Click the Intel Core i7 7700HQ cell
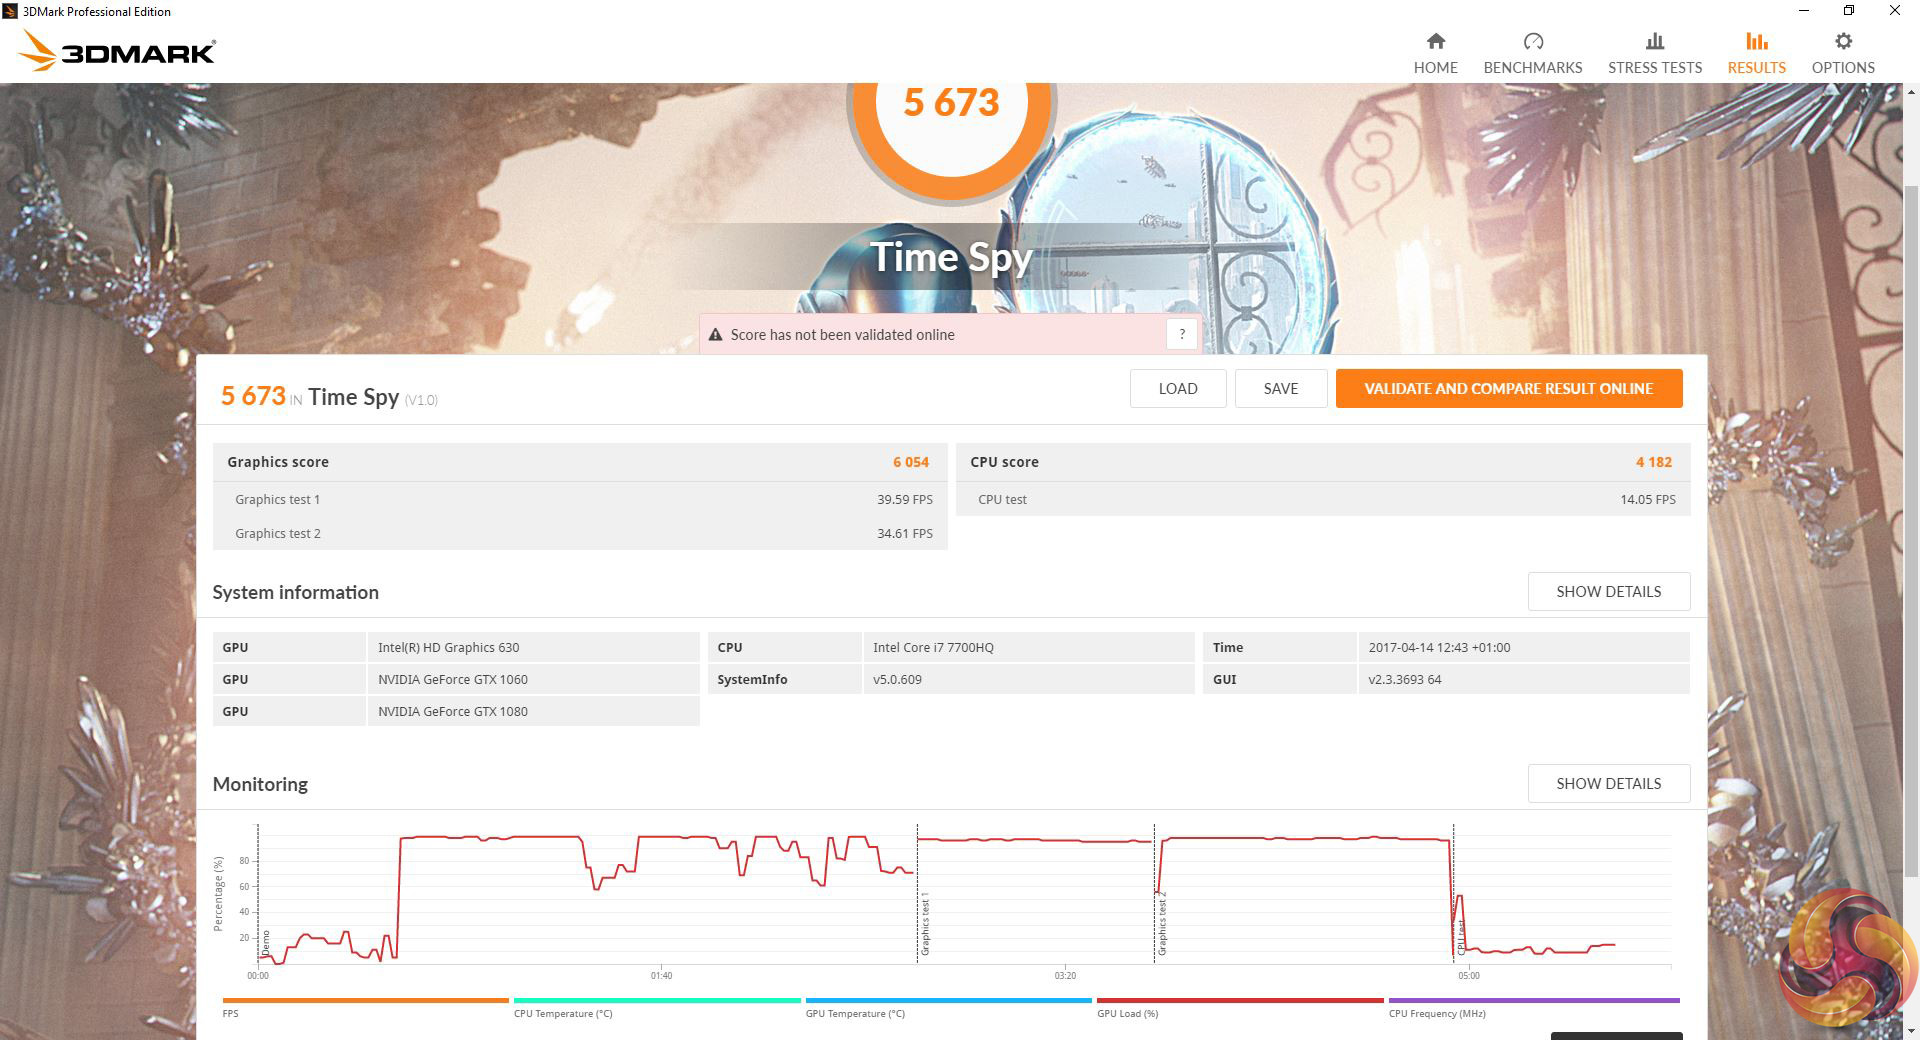The width and height of the screenshot is (1920, 1040). [1028, 647]
